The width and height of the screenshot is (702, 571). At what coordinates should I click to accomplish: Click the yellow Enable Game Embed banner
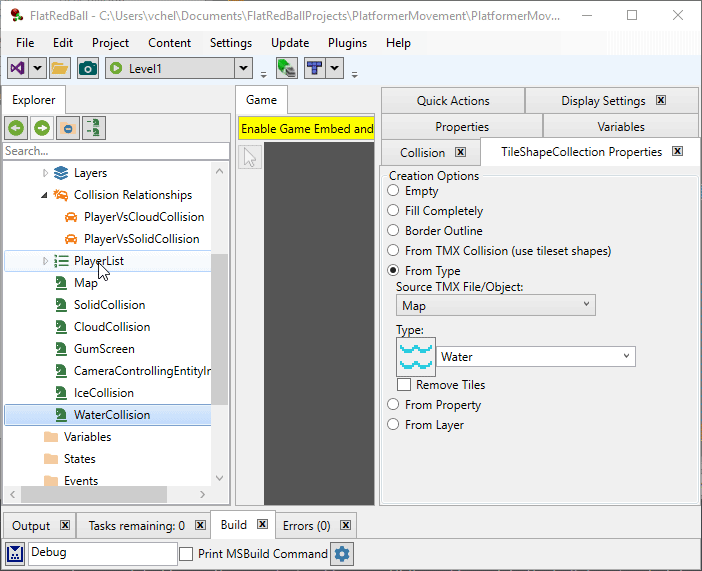coord(307,129)
